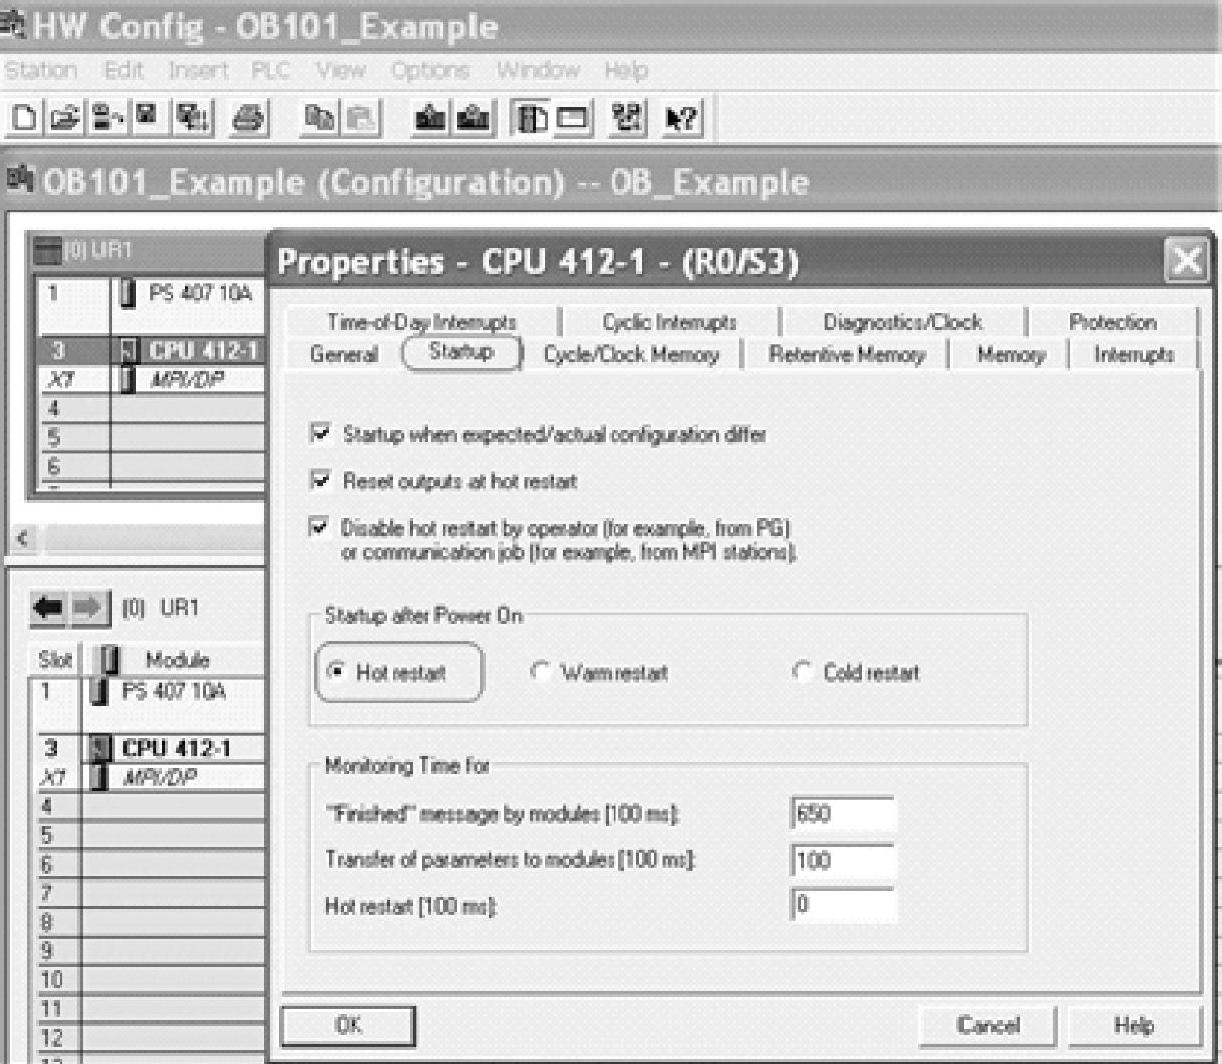Click the left scroll arrow under upper rack
Viewport: 1222px width, 1064px height.
point(21,538)
